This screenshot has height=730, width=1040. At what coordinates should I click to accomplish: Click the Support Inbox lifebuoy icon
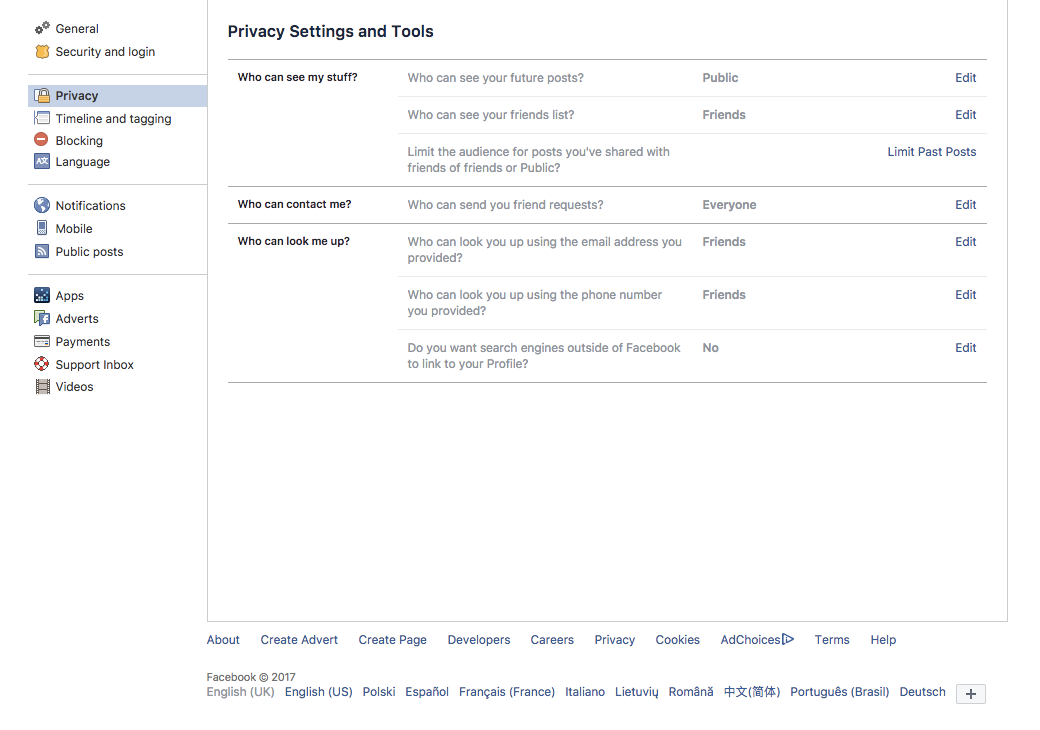click(42, 364)
